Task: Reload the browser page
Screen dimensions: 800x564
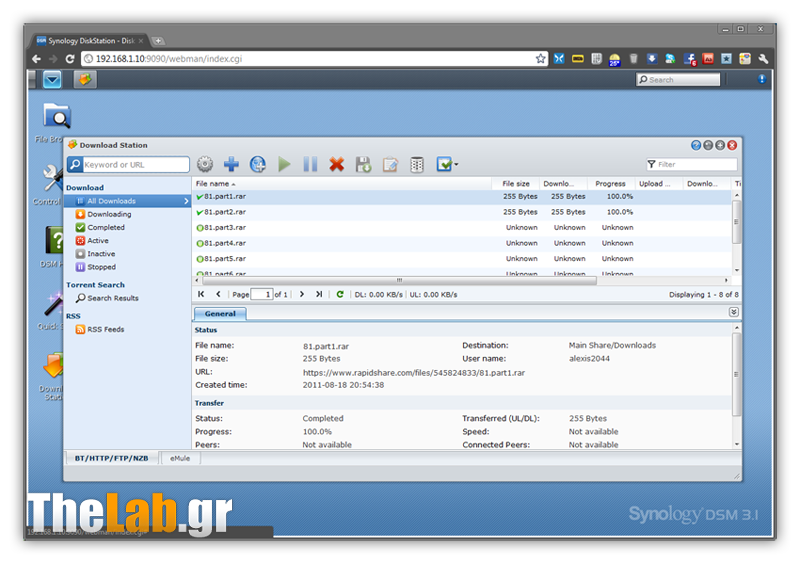Action: pyautogui.click(x=70, y=59)
